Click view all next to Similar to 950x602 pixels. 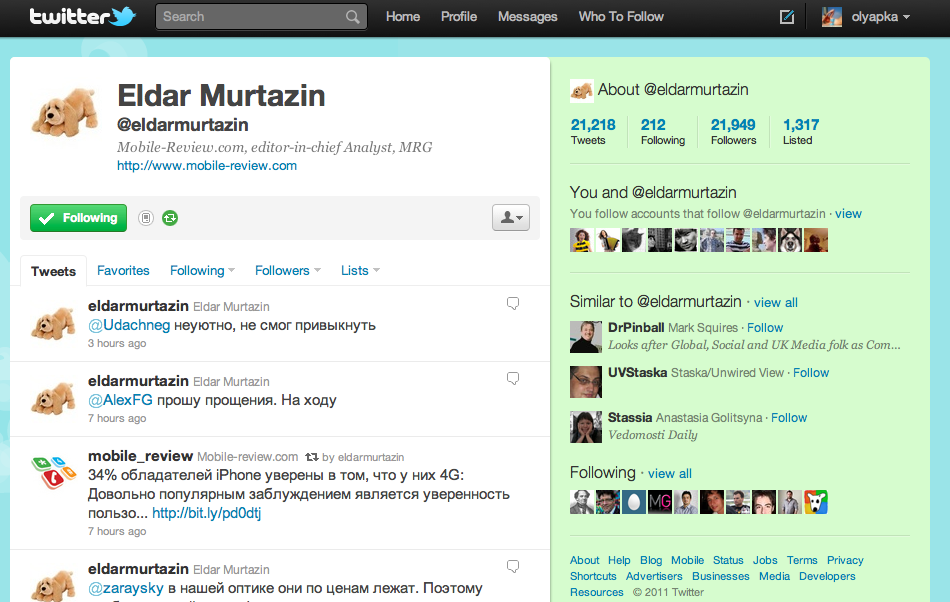pyautogui.click(x=776, y=303)
